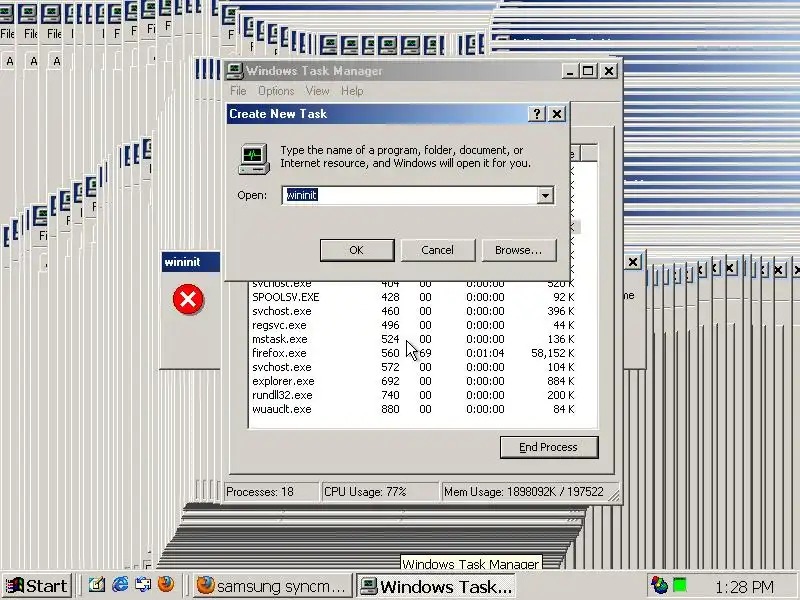Select the regsvc.exe process row
Screen dimensions: 800x600
pos(413,325)
